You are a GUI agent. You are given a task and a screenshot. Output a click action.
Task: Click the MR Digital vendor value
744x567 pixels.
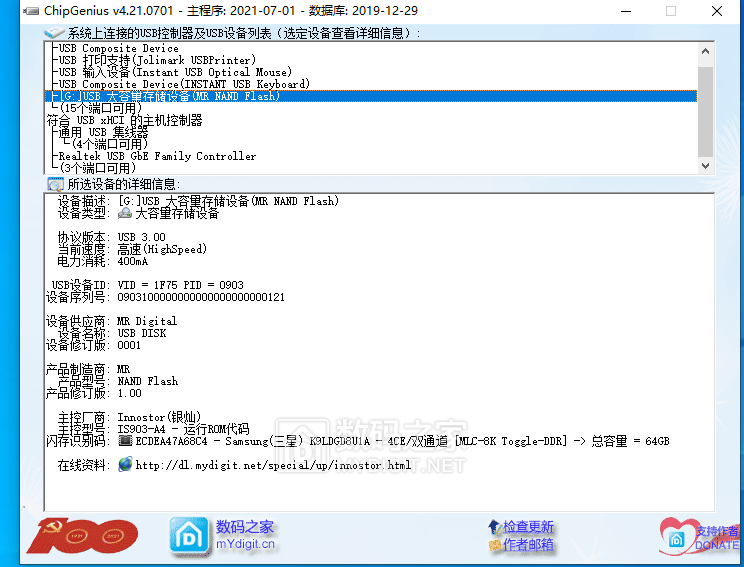click(x=147, y=321)
